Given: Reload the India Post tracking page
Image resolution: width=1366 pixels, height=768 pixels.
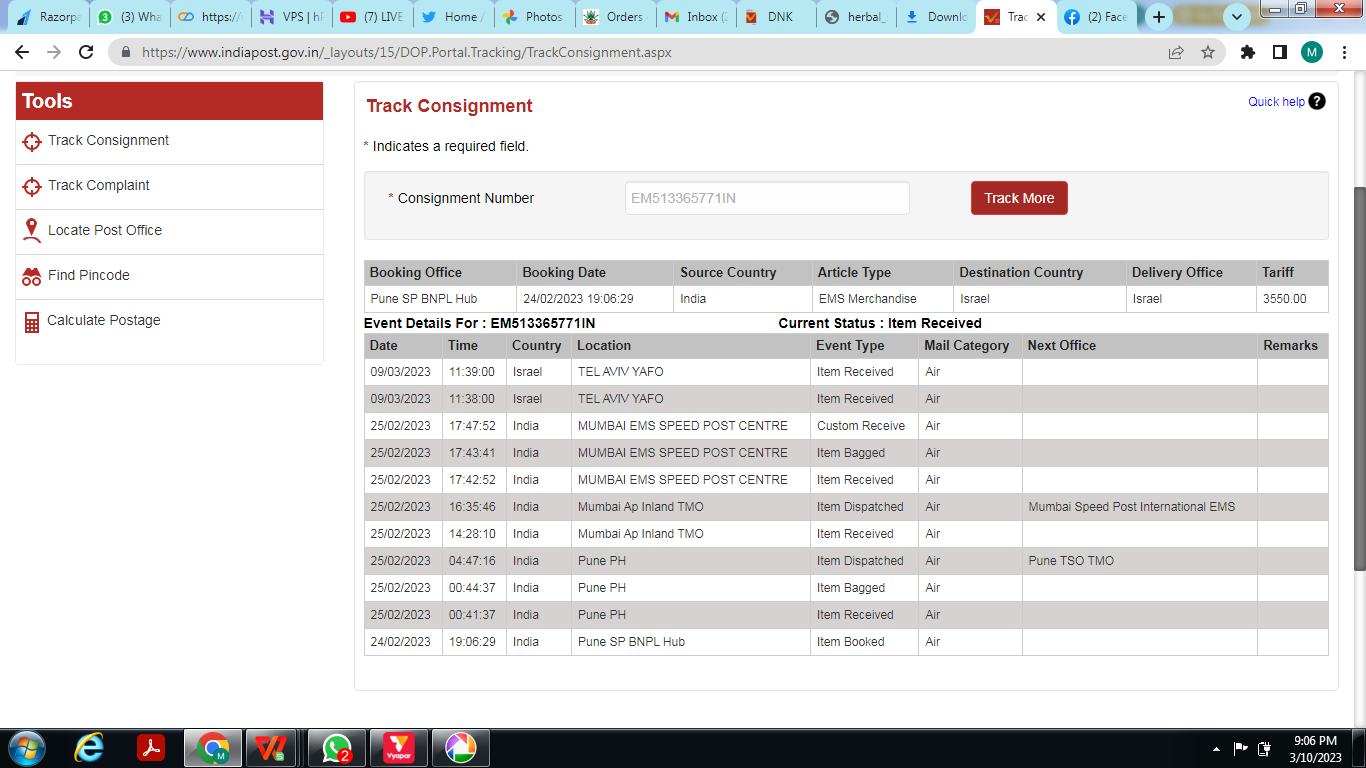Looking at the screenshot, I should (86, 52).
